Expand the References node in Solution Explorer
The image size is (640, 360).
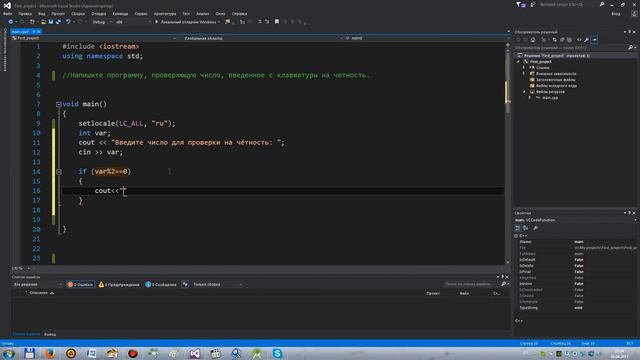click(x=524, y=68)
